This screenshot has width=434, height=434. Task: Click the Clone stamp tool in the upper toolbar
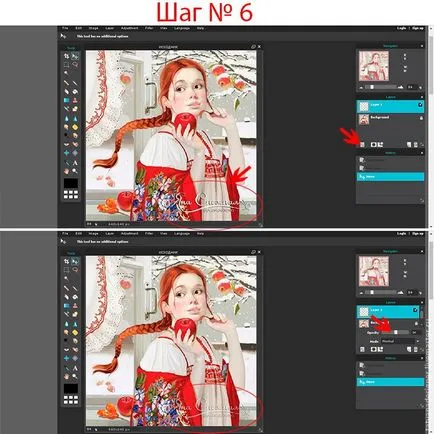75,100
